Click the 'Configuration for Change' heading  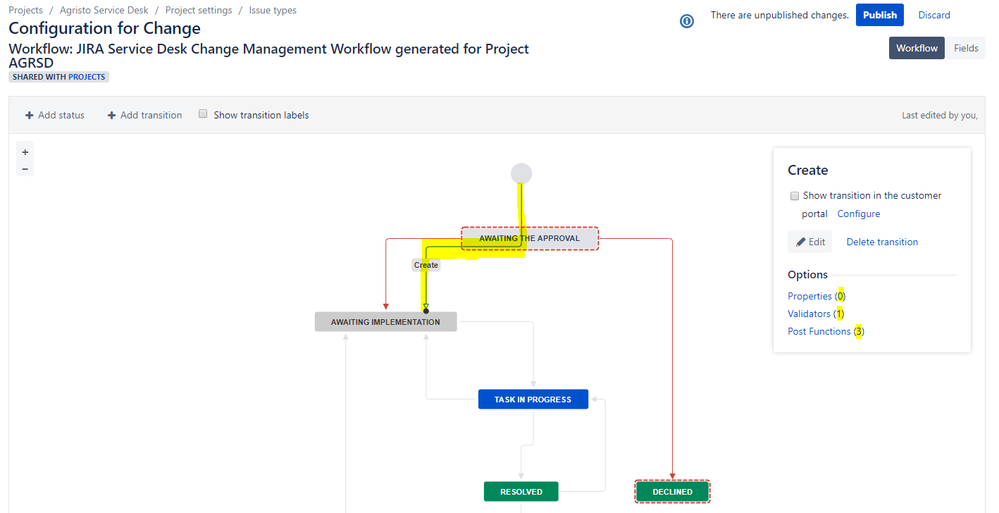pyautogui.click(x=104, y=28)
